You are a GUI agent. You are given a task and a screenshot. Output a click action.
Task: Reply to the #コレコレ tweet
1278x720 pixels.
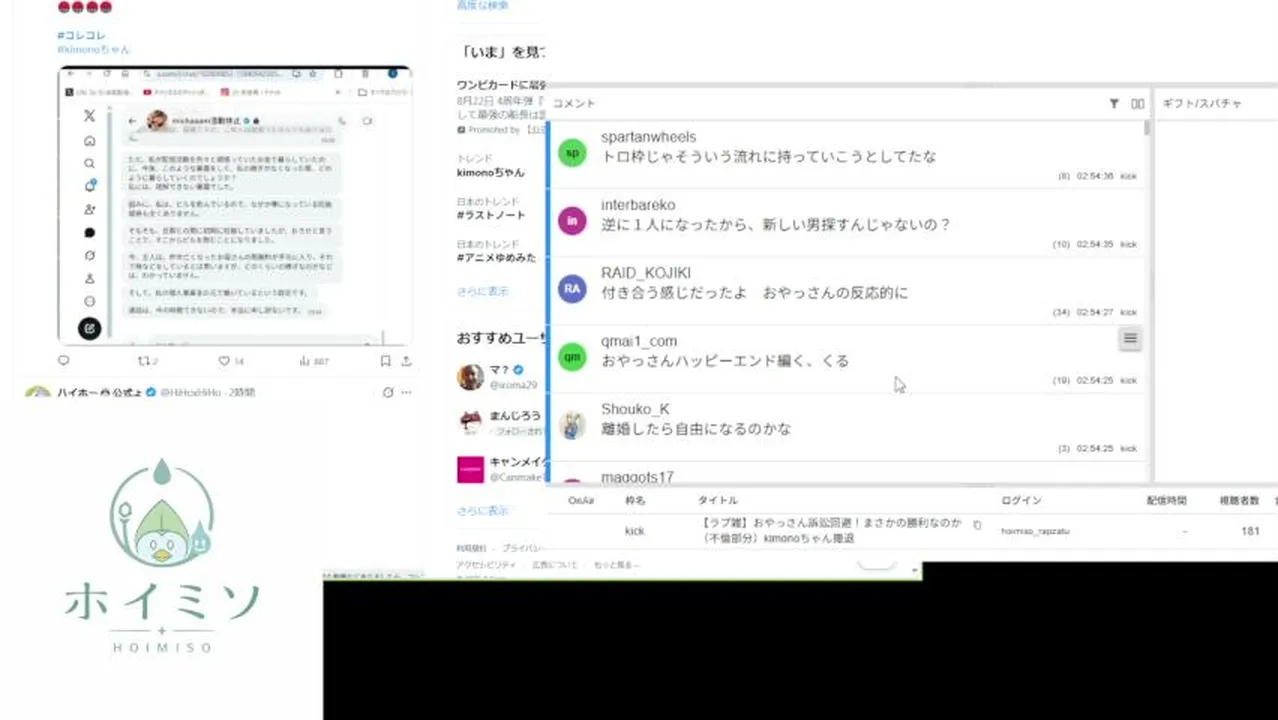(64, 361)
